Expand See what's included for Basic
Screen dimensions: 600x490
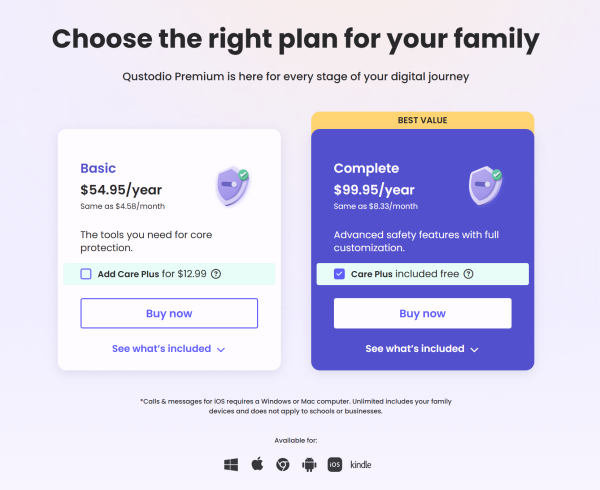click(x=168, y=349)
